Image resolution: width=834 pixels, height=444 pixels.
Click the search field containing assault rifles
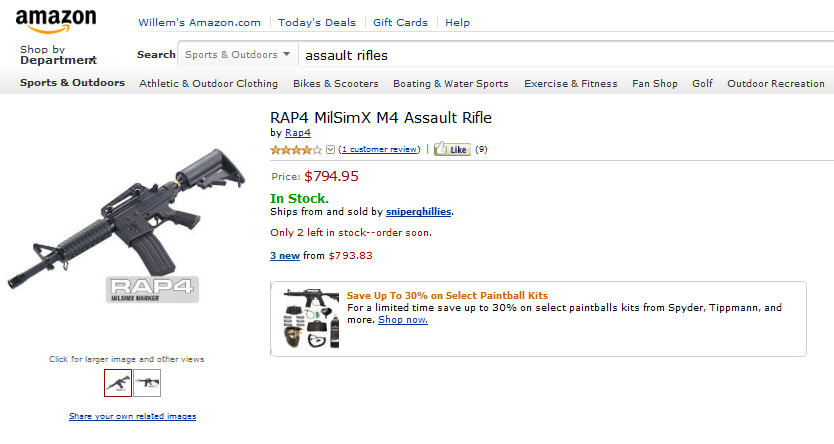(560, 55)
